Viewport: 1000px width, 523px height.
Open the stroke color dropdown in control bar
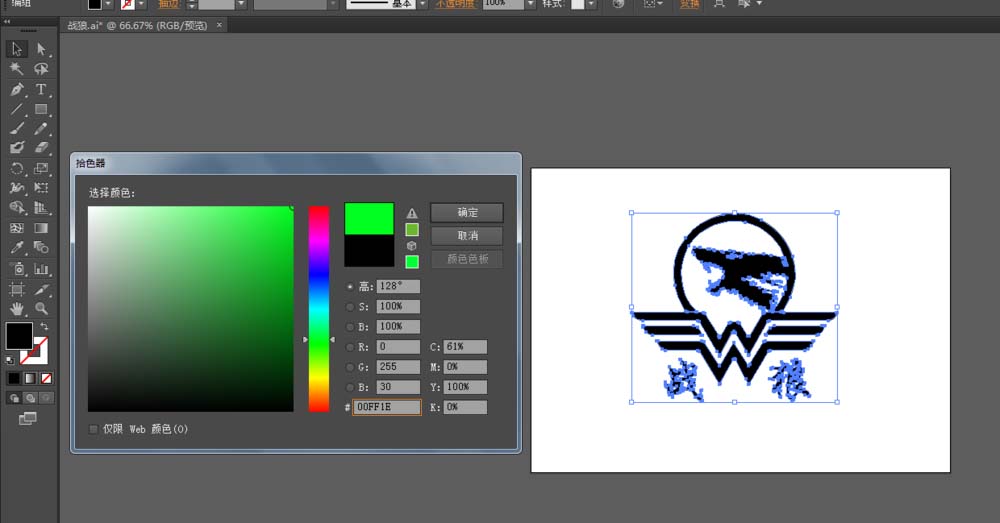[141, 4]
